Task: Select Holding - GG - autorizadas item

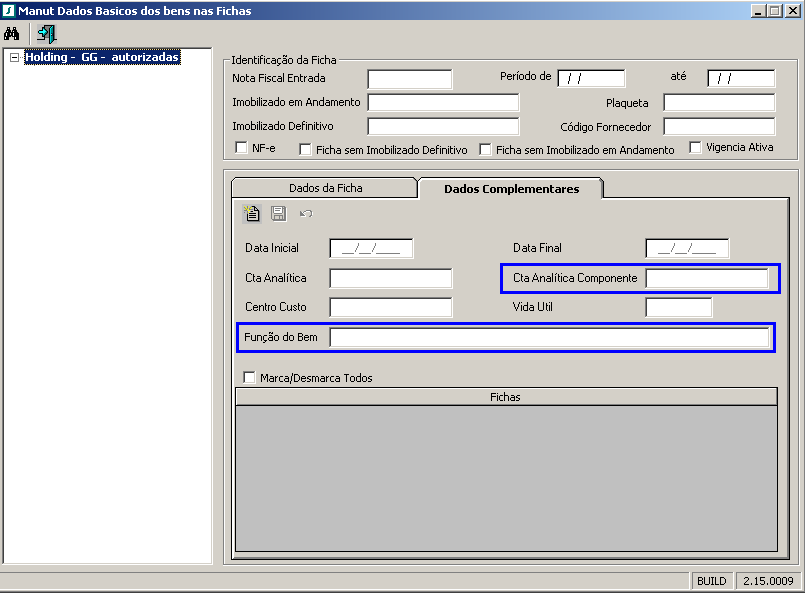Action: [x=102, y=58]
